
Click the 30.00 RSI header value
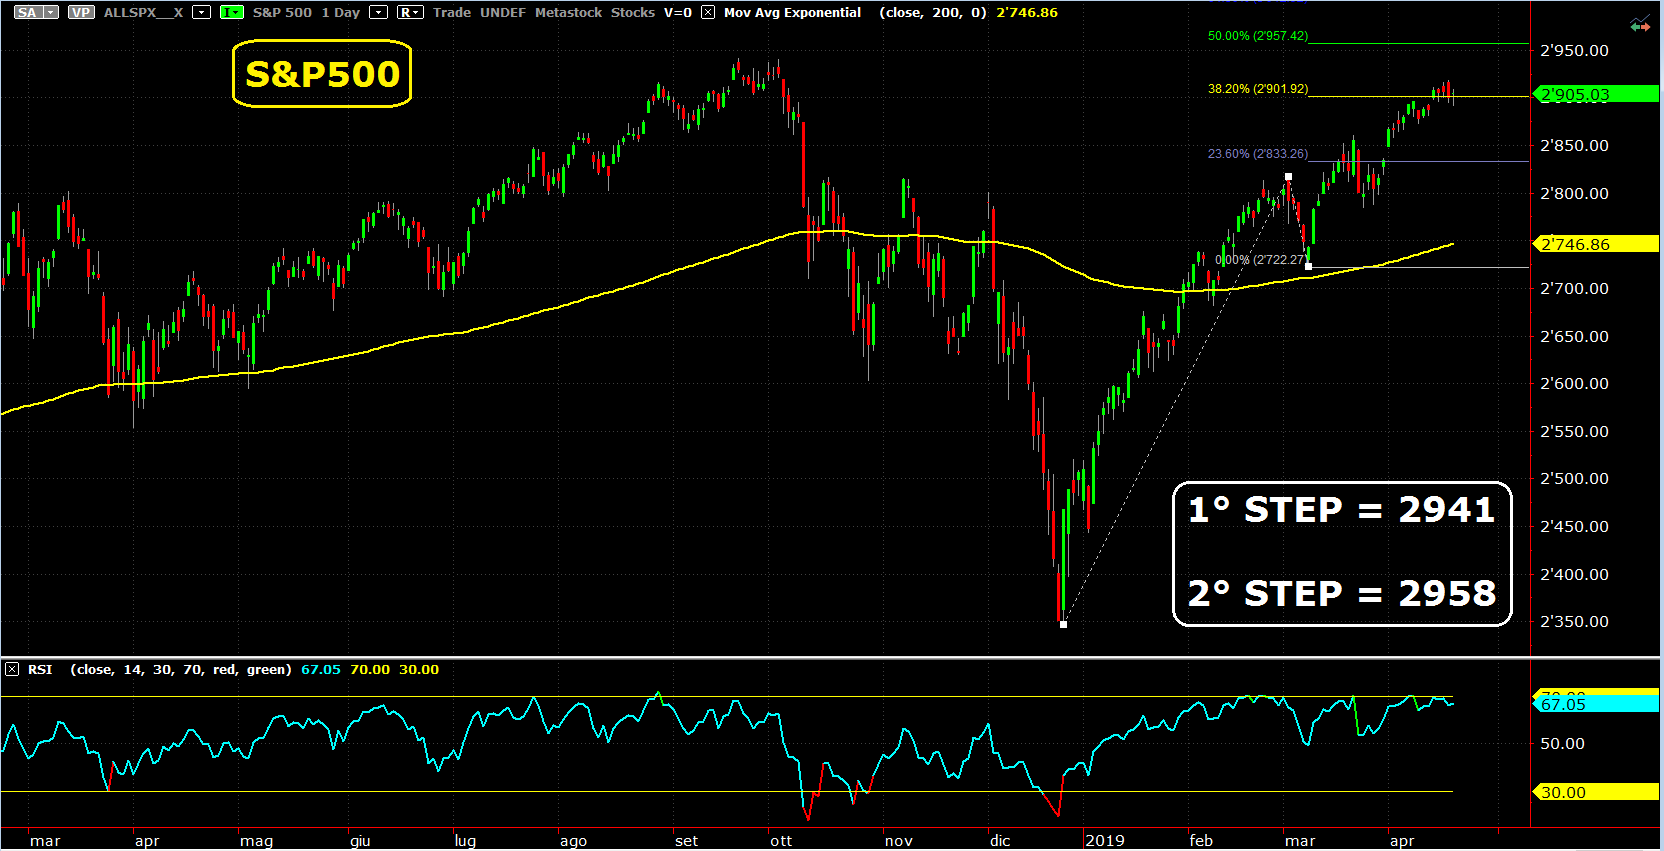click(x=419, y=670)
